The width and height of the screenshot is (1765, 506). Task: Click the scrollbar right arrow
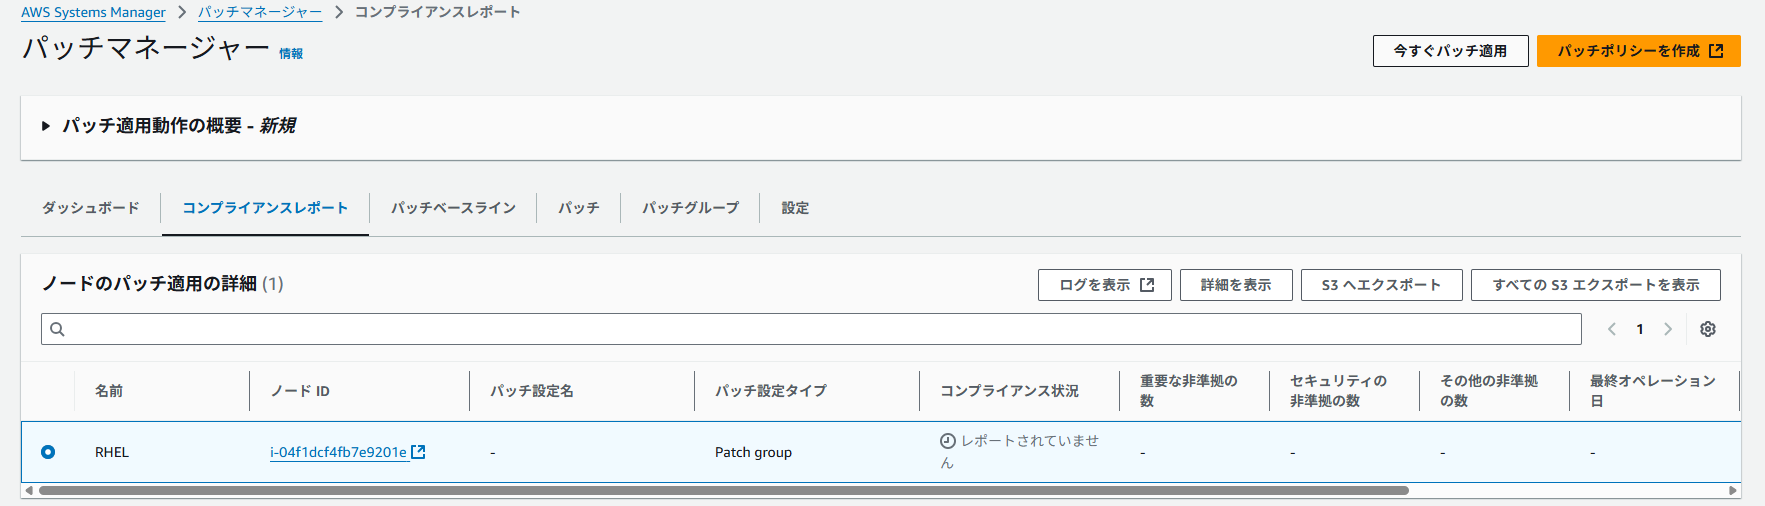(x=1733, y=491)
